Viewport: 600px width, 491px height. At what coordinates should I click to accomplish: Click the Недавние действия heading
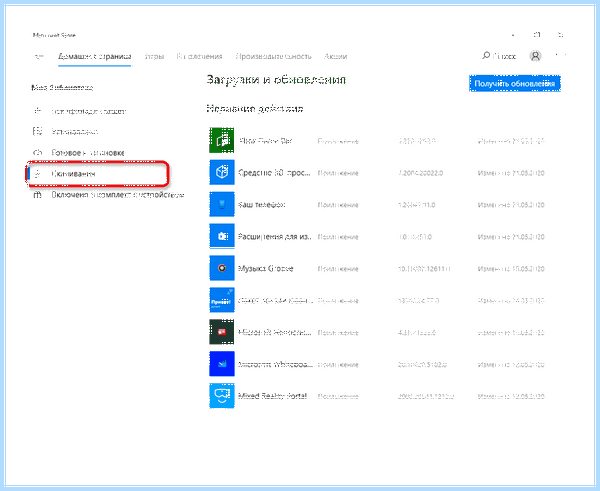tap(255, 109)
